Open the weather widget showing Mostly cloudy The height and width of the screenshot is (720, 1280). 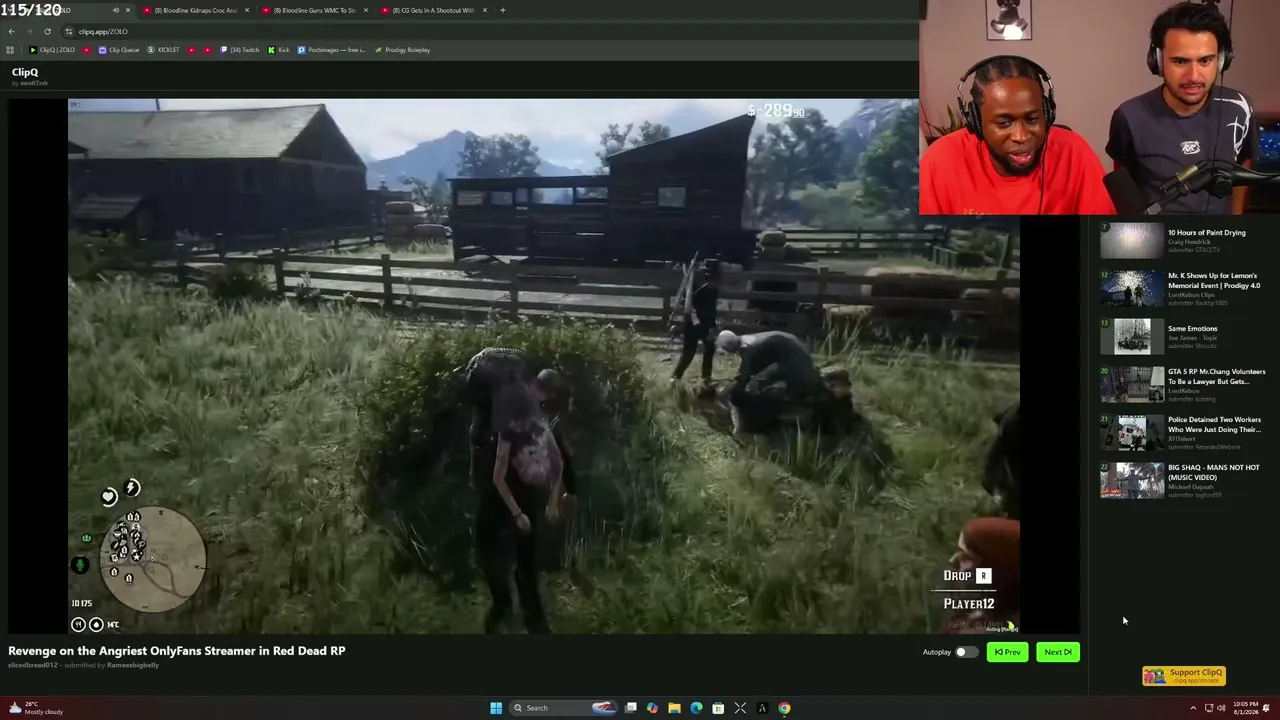(x=36, y=708)
